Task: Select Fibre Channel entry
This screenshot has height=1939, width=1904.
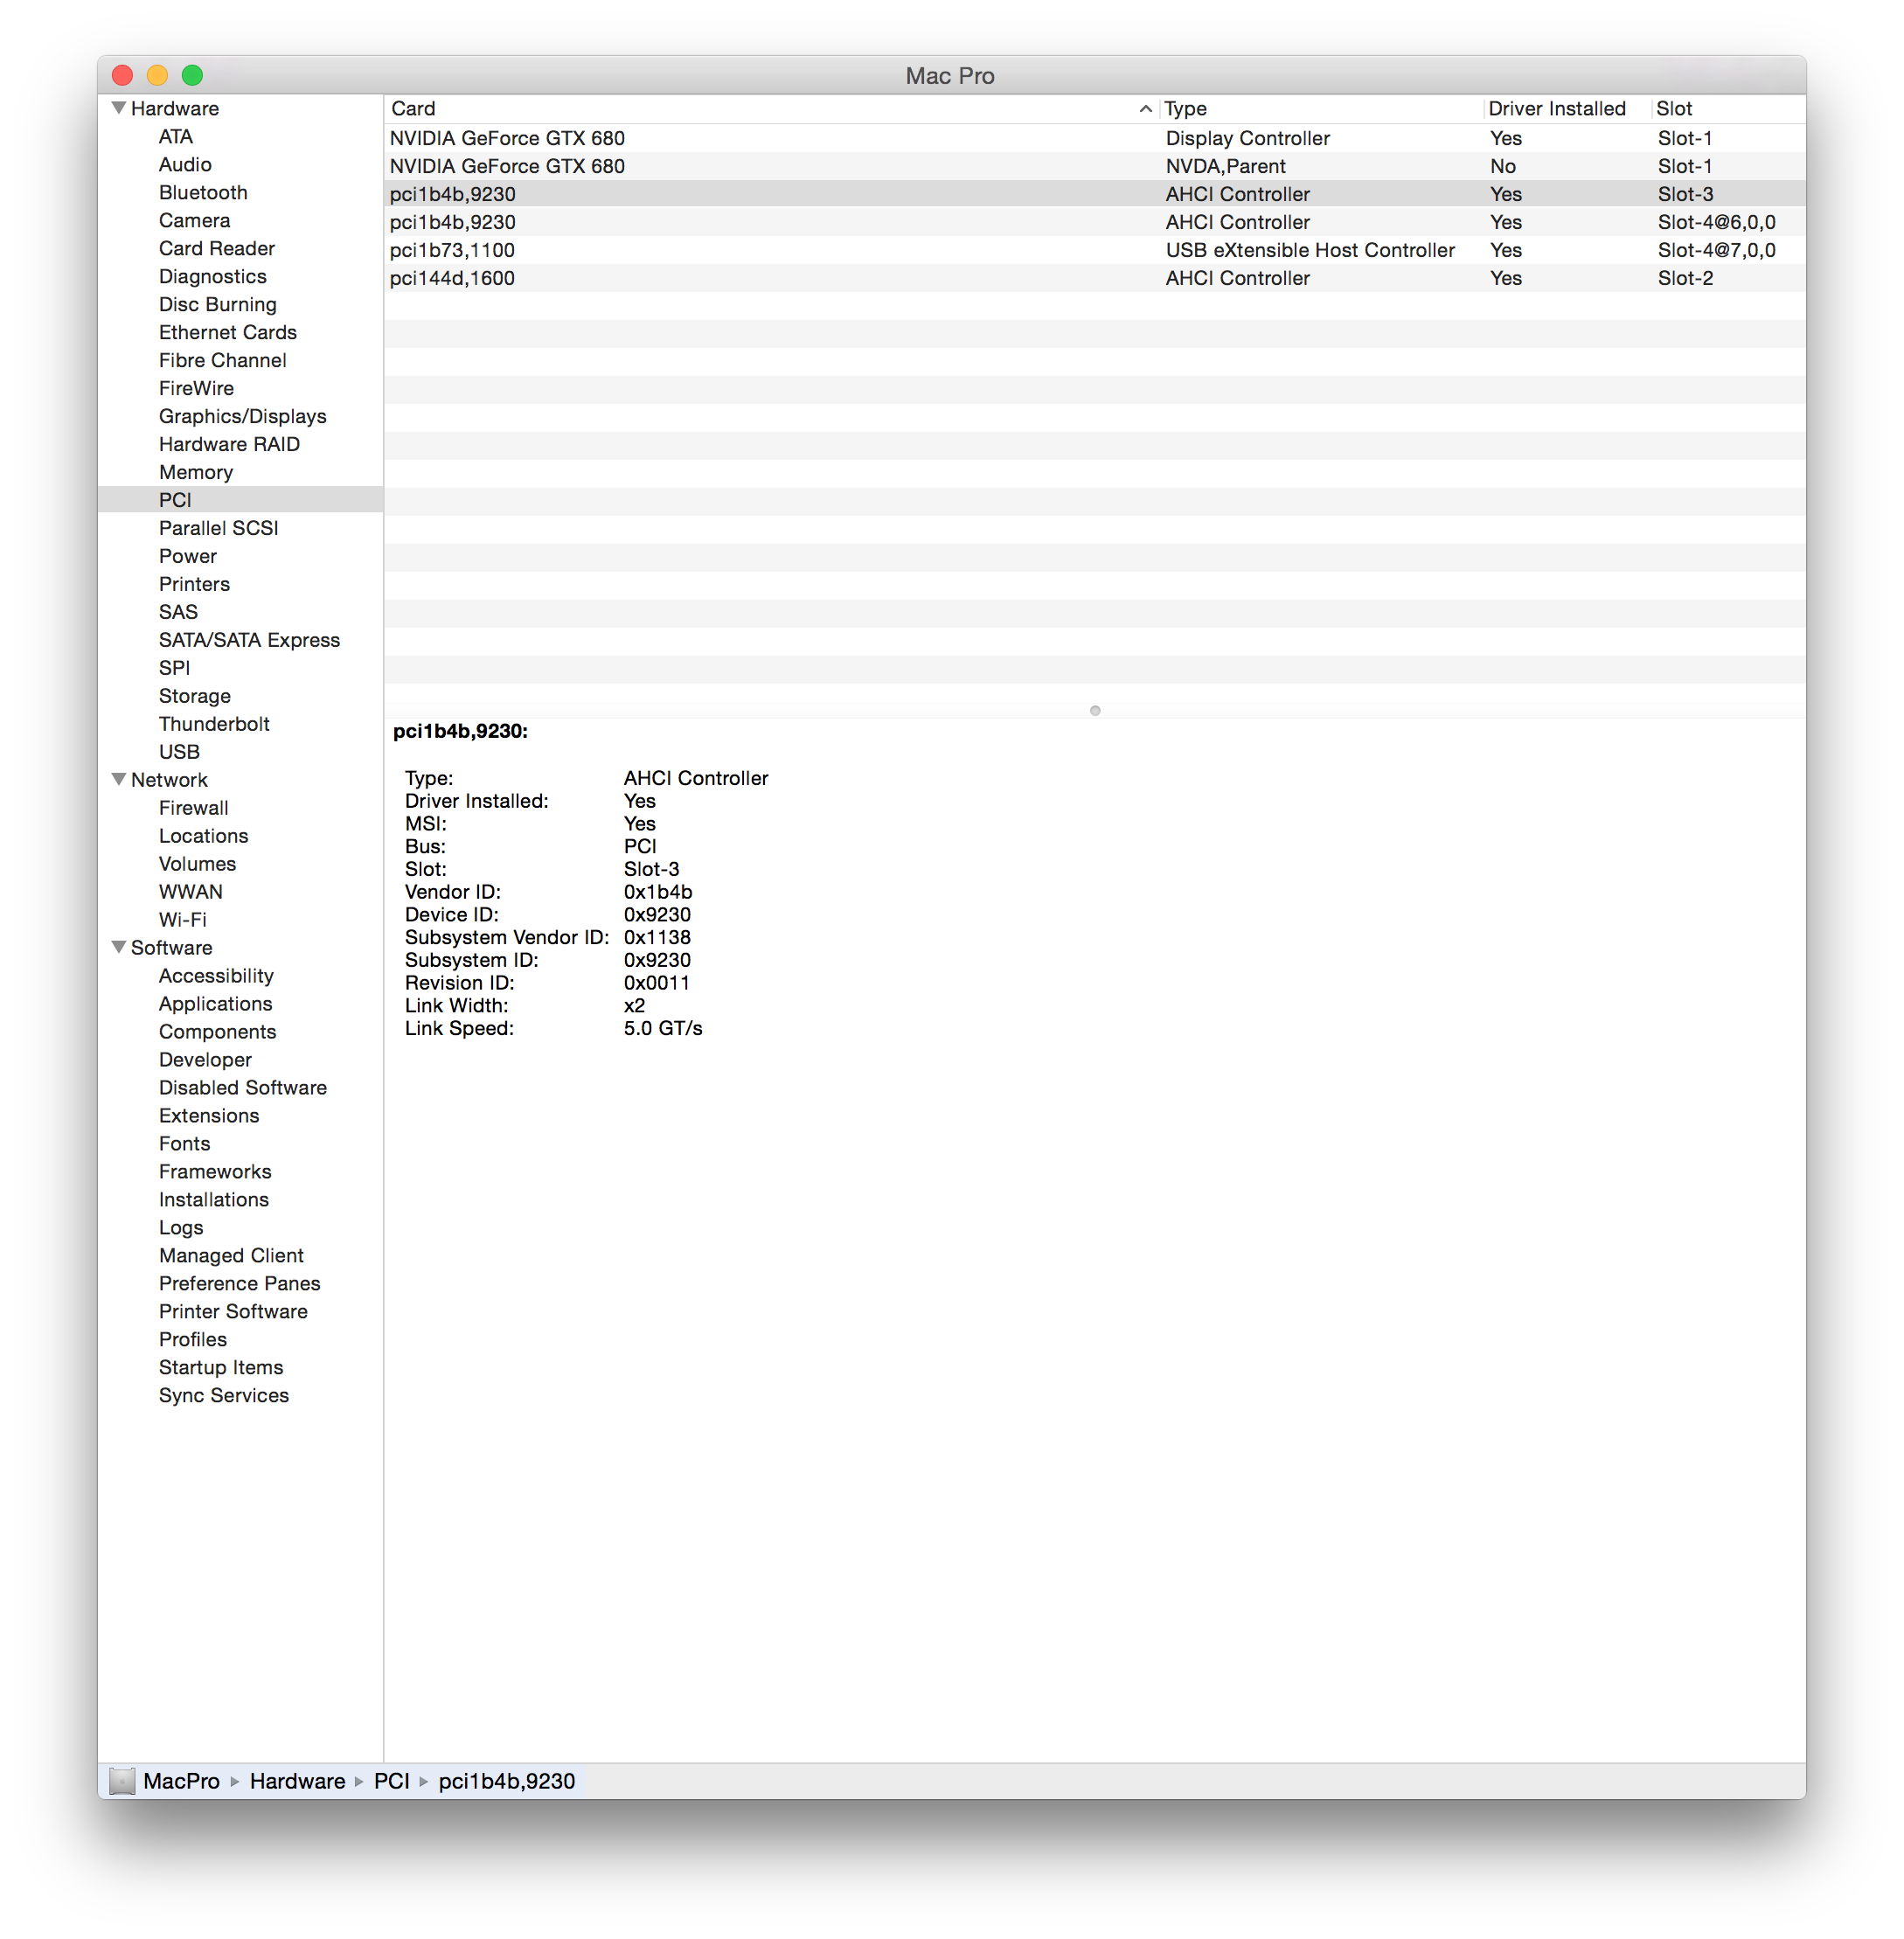Action: [223, 361]
